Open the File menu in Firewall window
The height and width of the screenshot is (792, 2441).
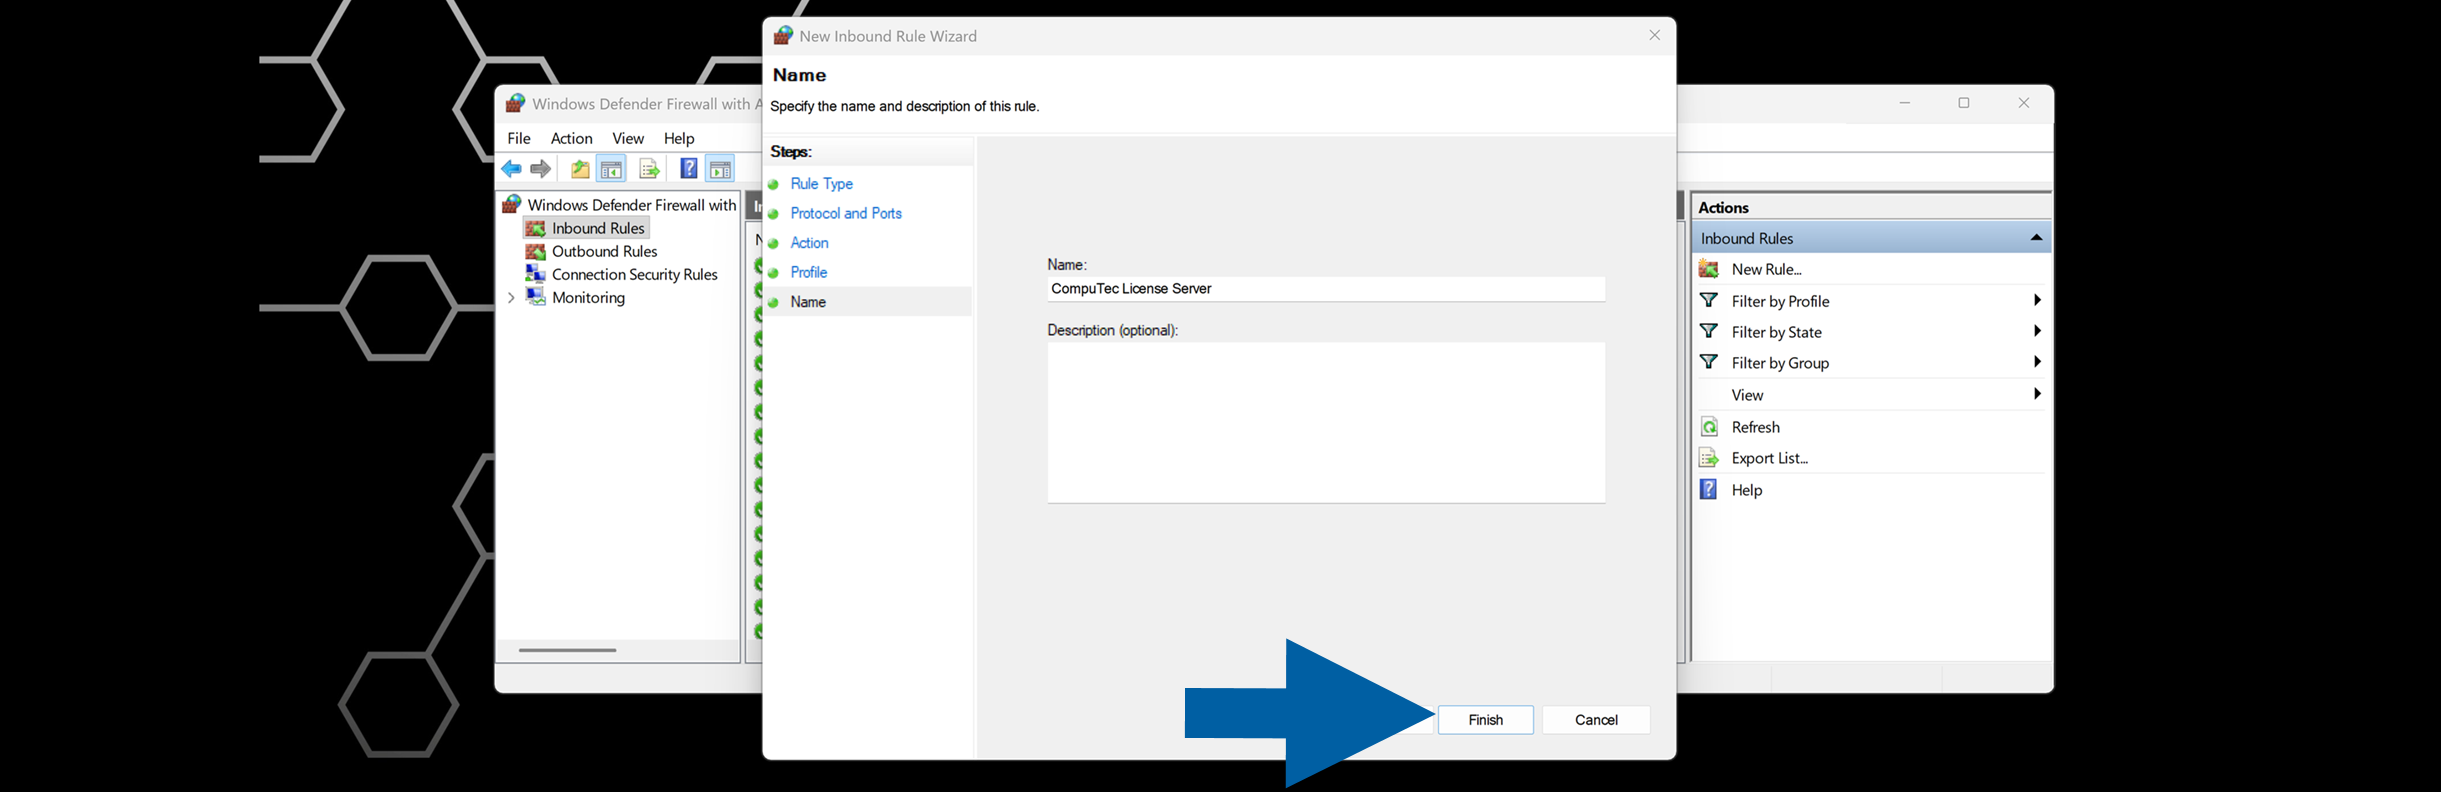(519, 138)
